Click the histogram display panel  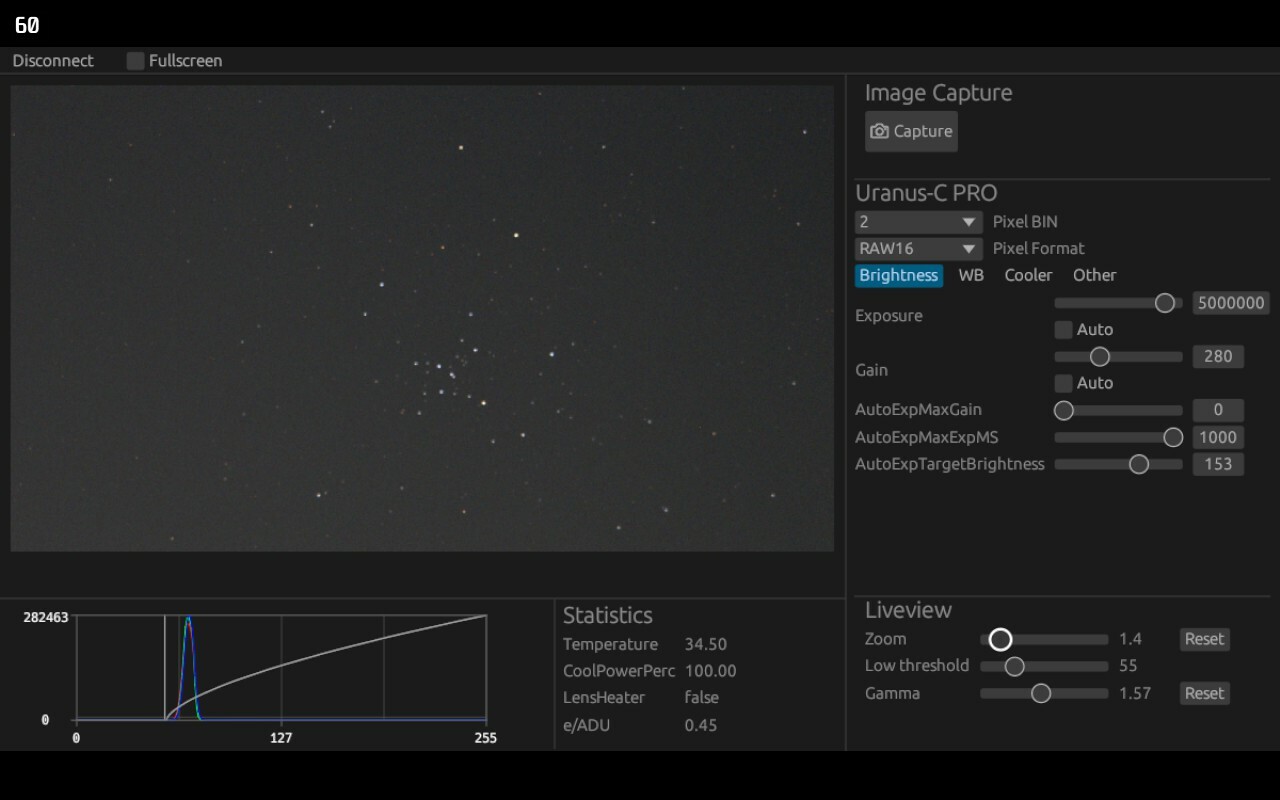280,670
